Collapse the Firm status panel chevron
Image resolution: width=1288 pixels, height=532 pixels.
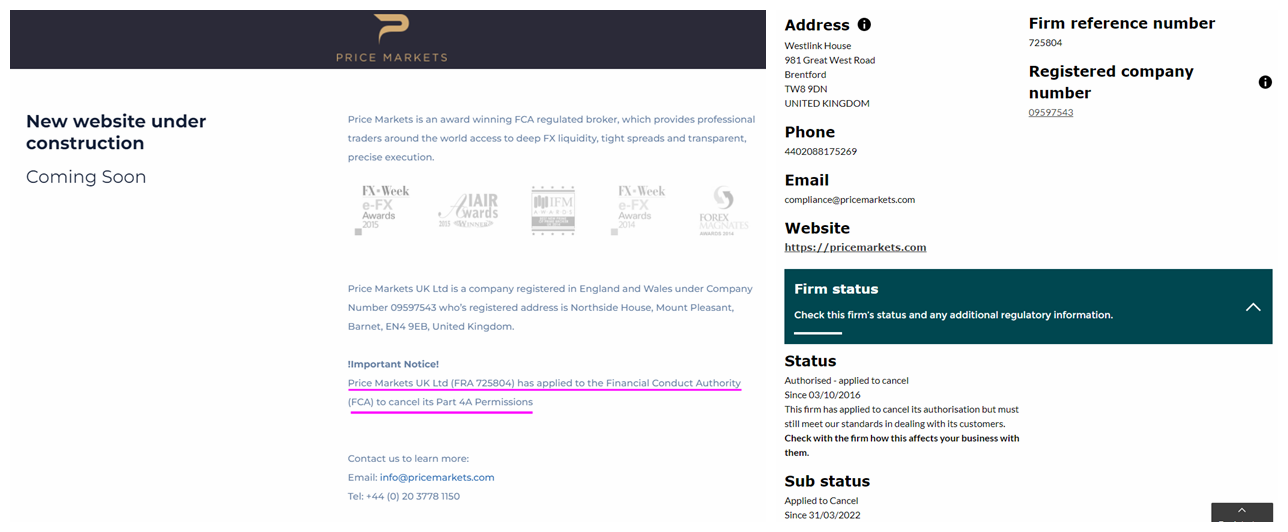tap(1253, 307)
